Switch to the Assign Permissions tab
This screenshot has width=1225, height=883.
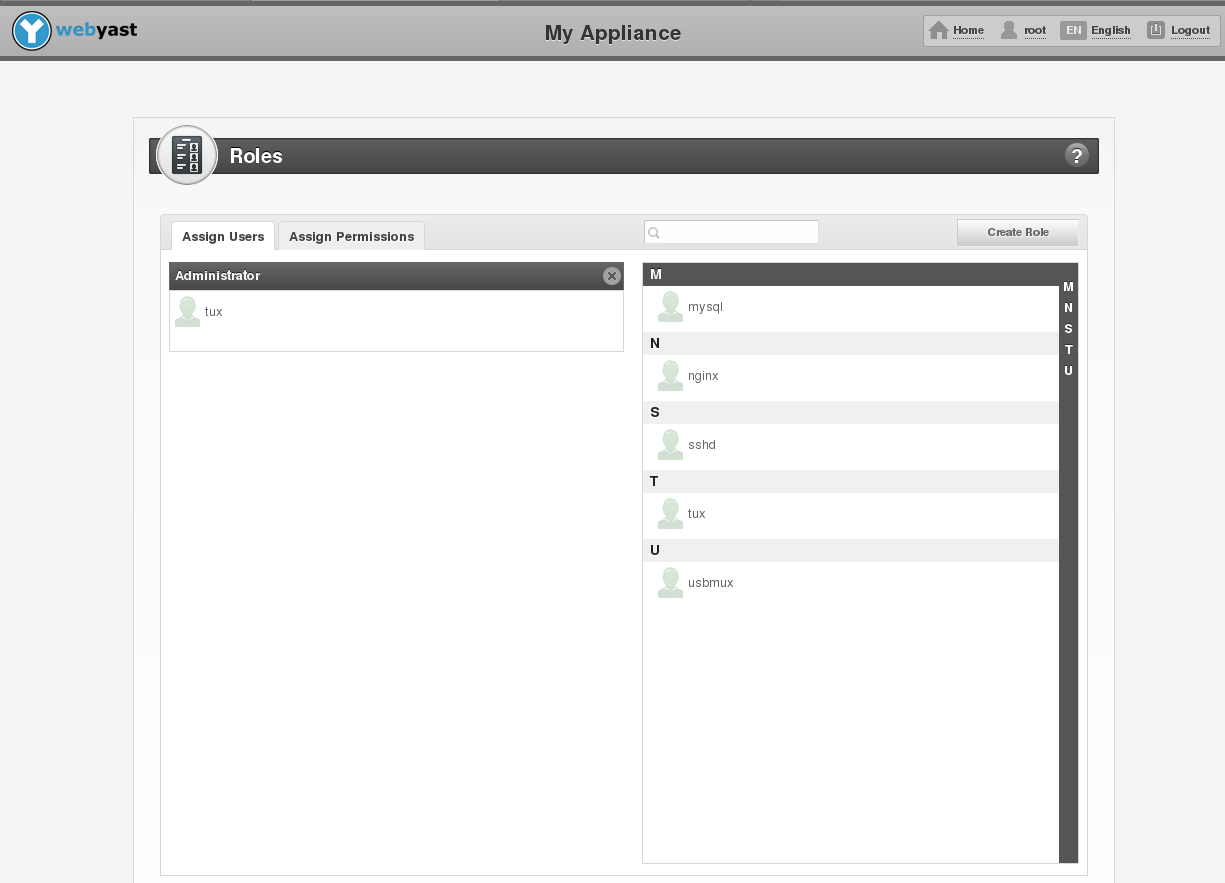pos(351,237)
